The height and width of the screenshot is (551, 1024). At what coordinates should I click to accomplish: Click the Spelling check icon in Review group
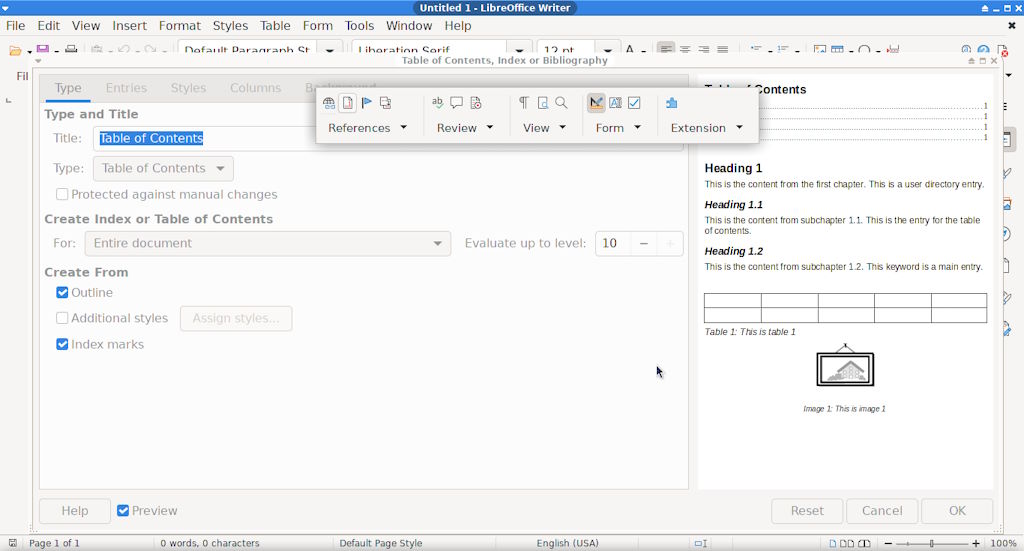437,103
